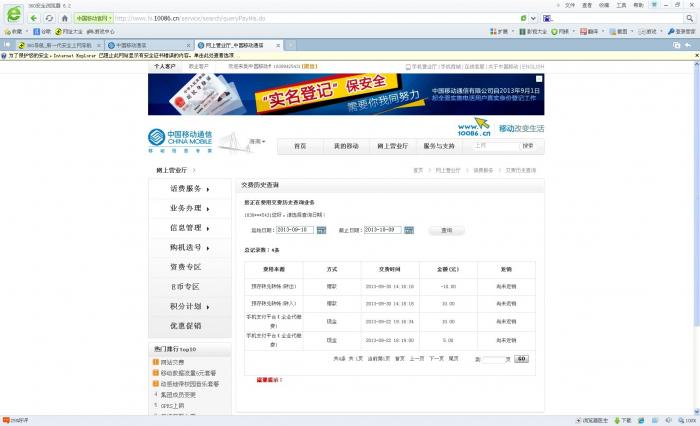Click the green compatibility icon in address bar

524,18
